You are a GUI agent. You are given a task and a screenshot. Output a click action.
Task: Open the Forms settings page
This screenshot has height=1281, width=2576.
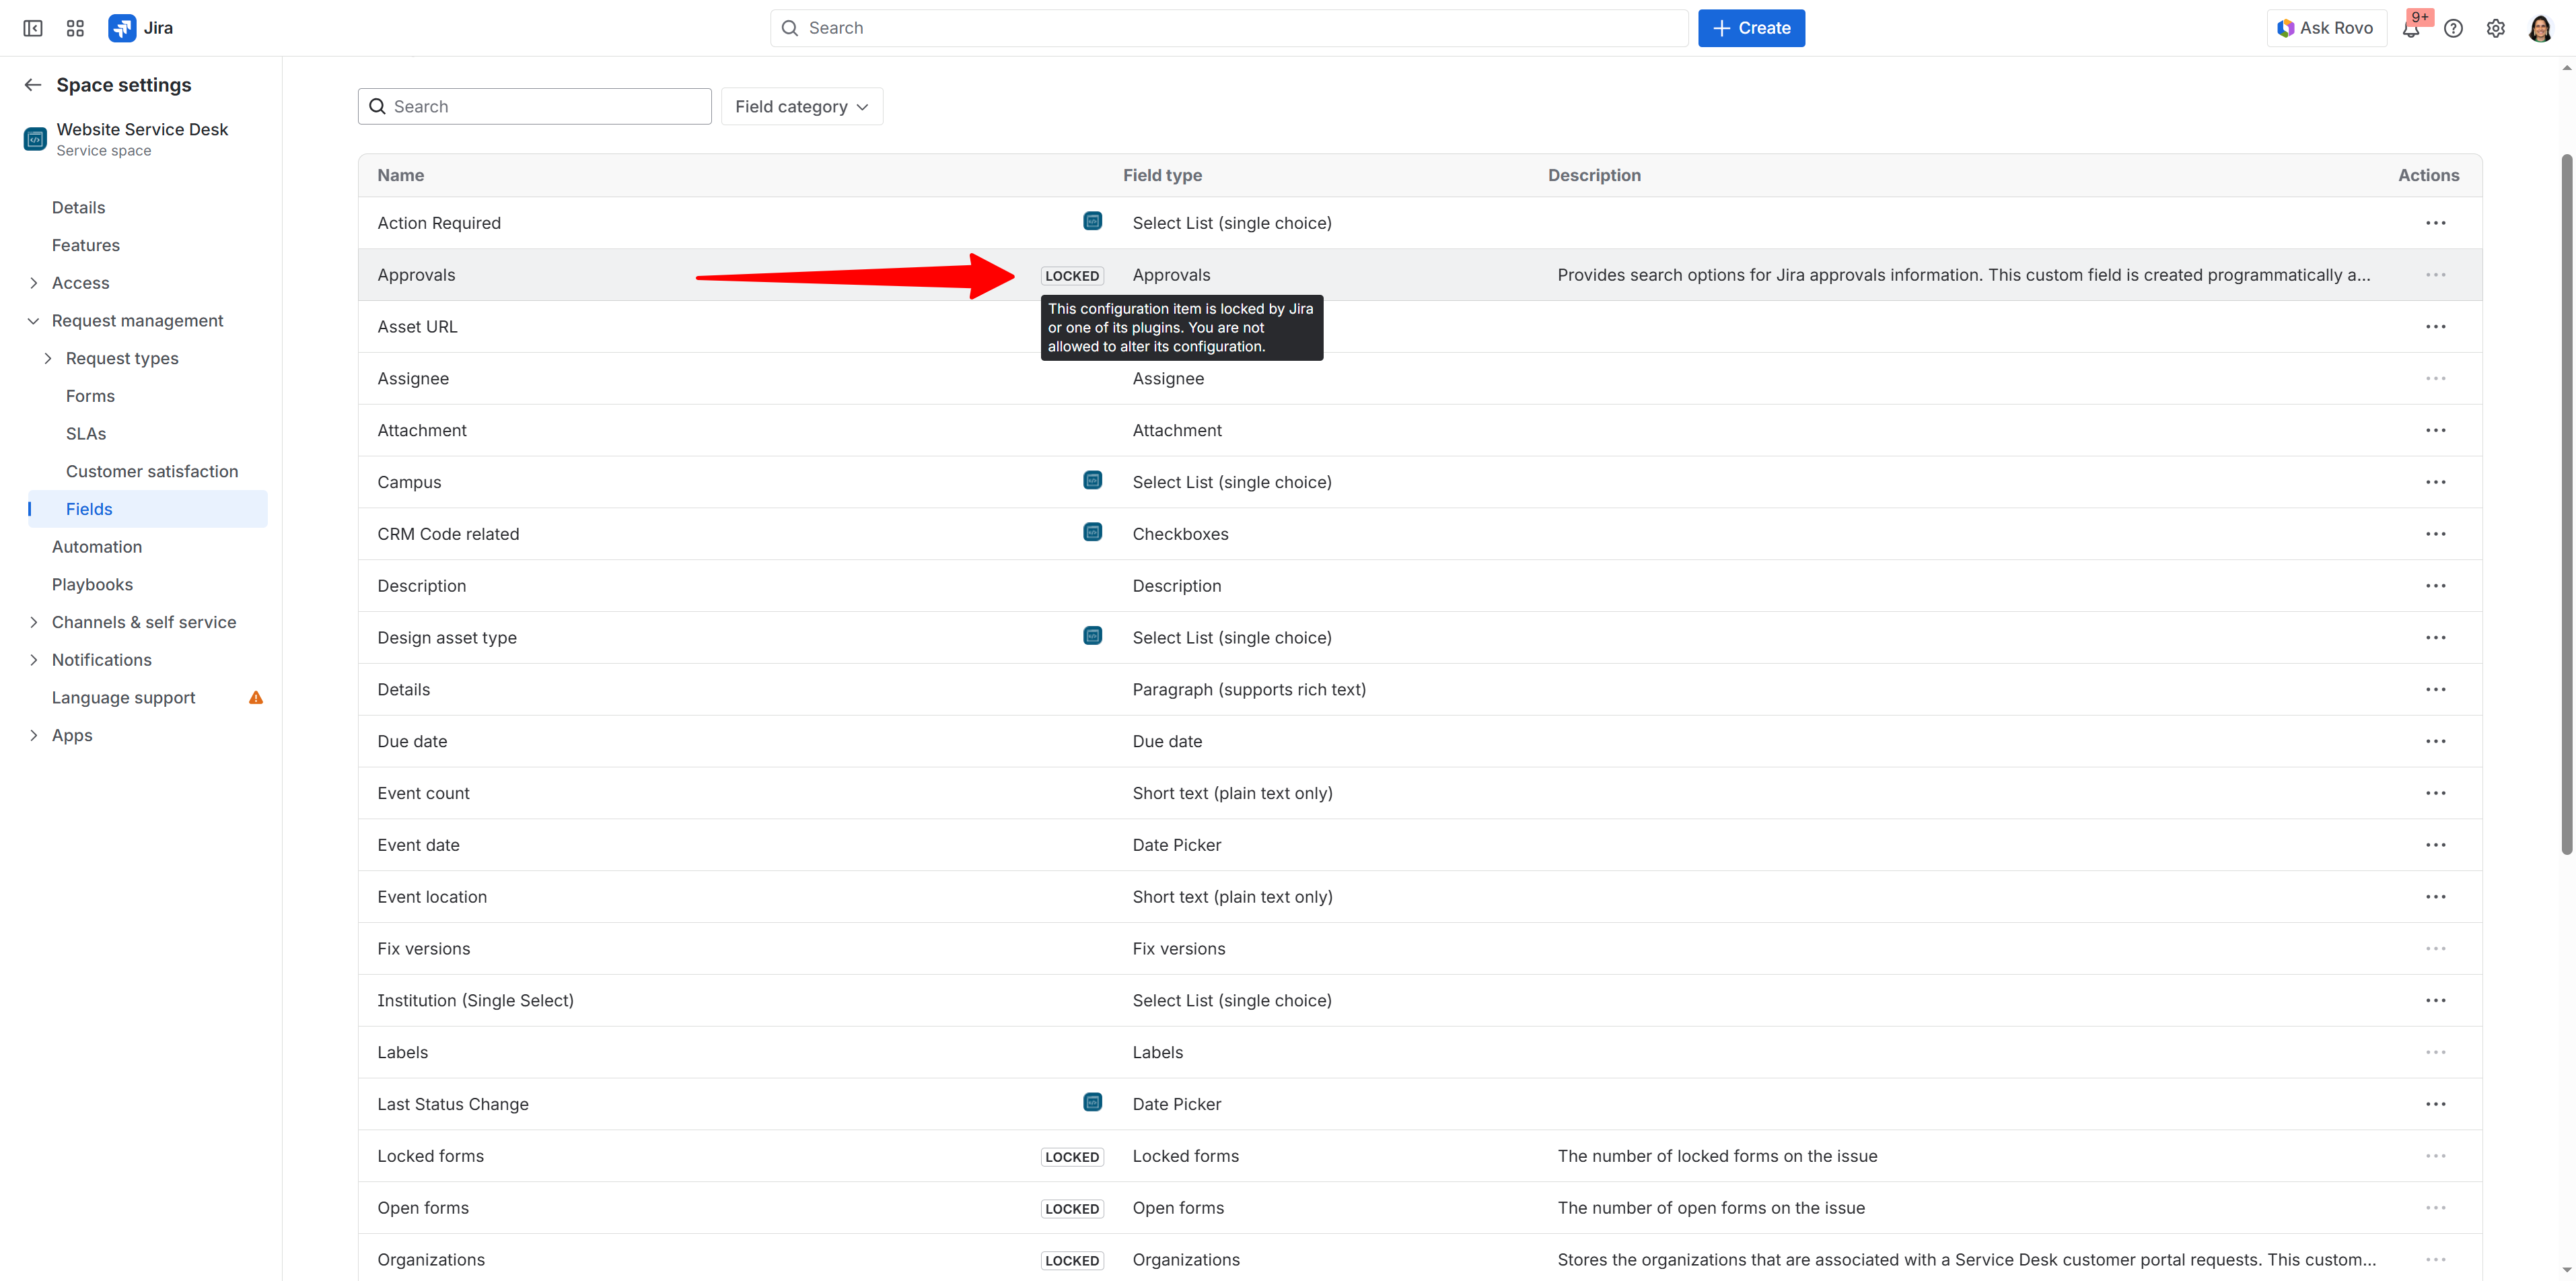pyautogui.click(x=90, y=396)
